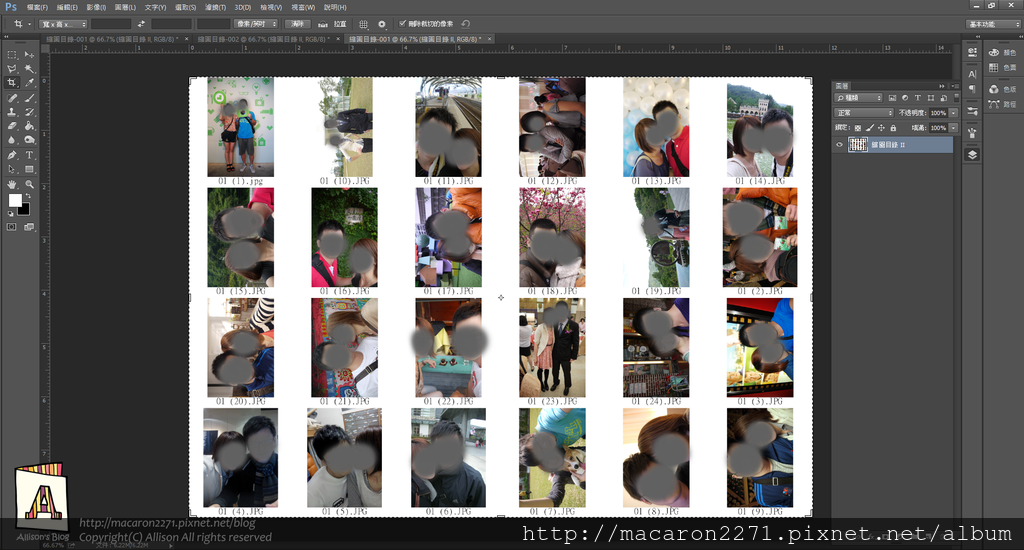The width and height of the screenshot is (1024, 550).
Task: Select the Path Selection tool
Action: [x=12, y=170]
